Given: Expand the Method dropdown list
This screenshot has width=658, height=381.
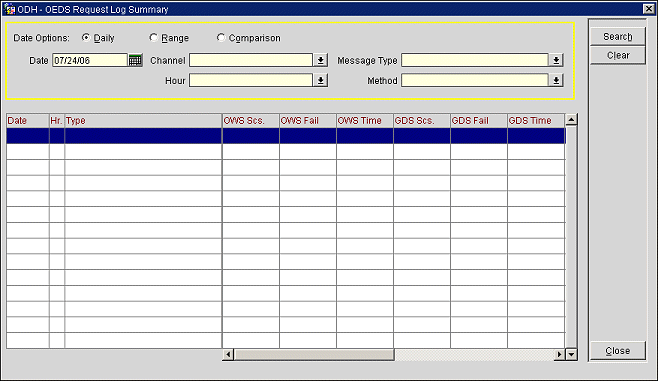Looking at the screenshot, I should click(x=556, y=80).
